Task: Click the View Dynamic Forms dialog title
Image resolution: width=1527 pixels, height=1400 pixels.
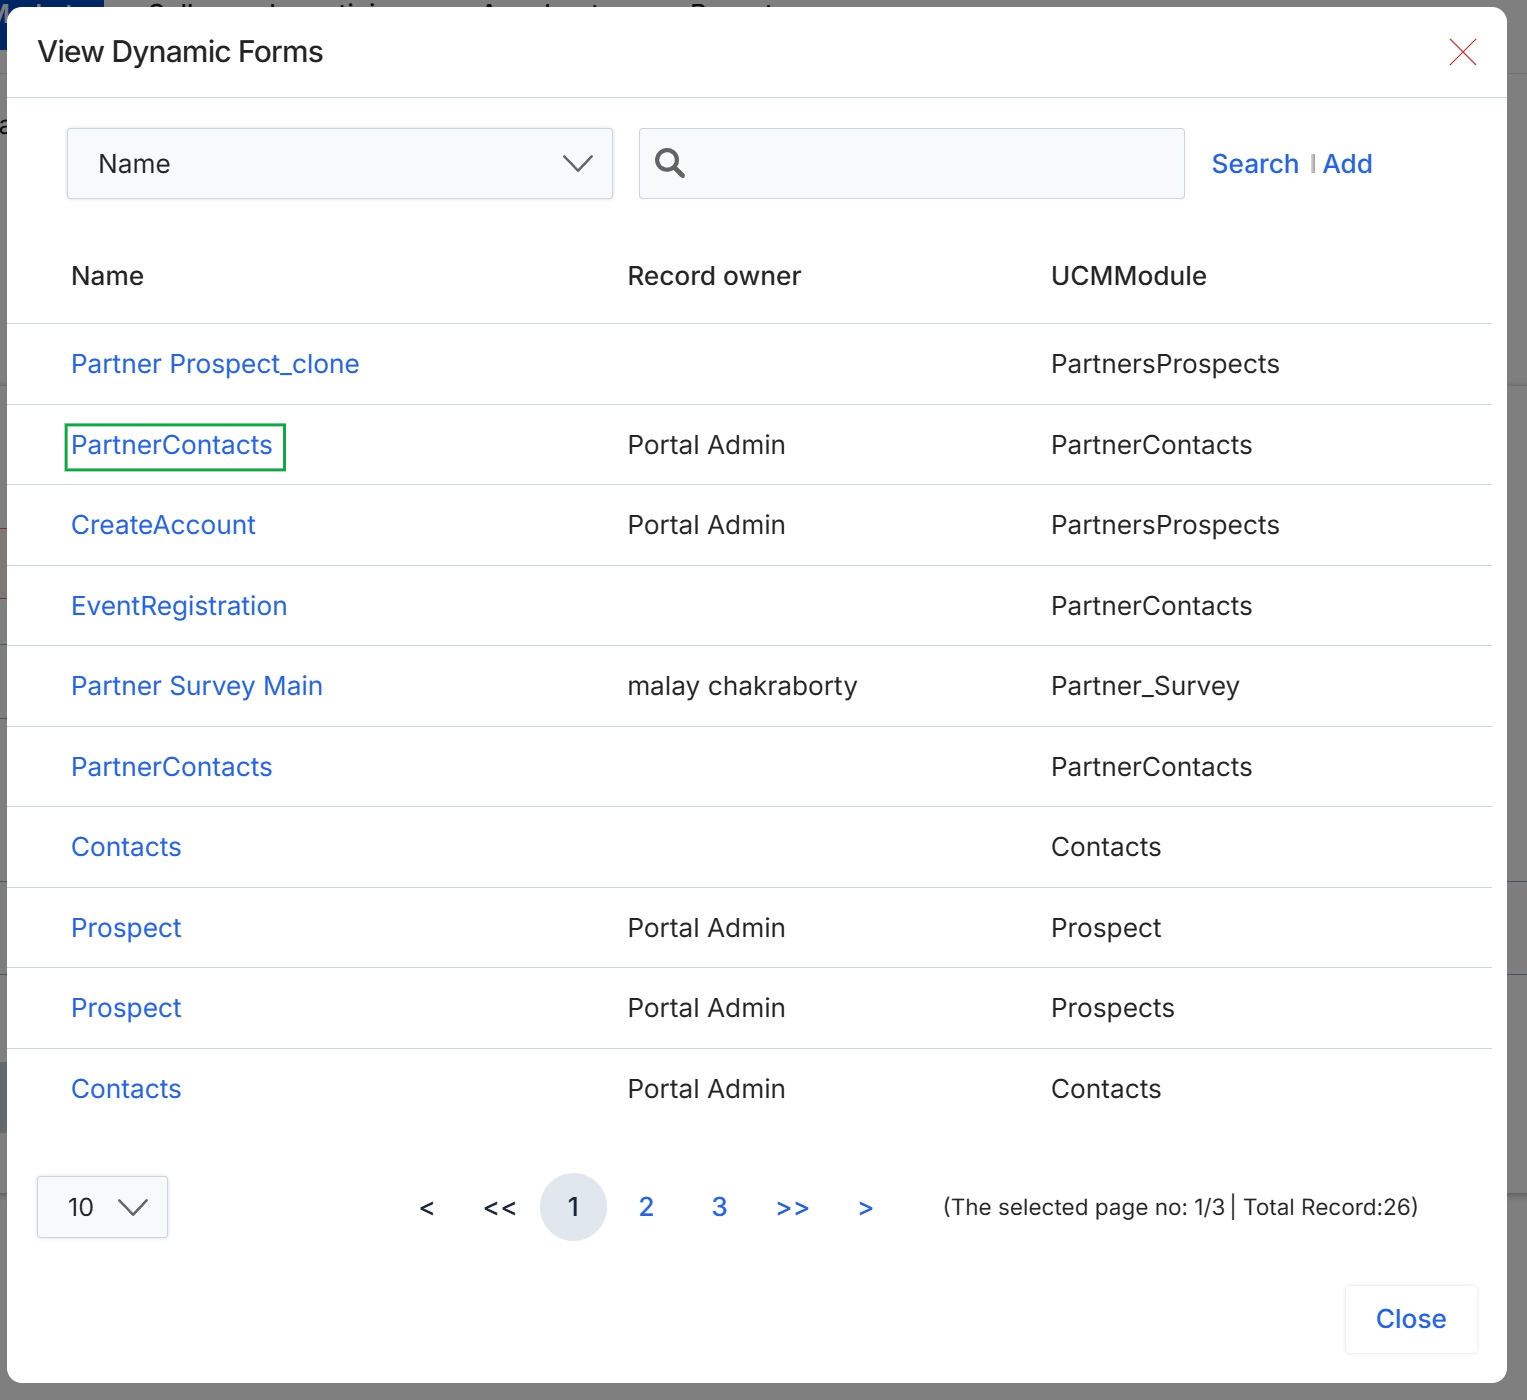Action: click(x=180, y=52)
